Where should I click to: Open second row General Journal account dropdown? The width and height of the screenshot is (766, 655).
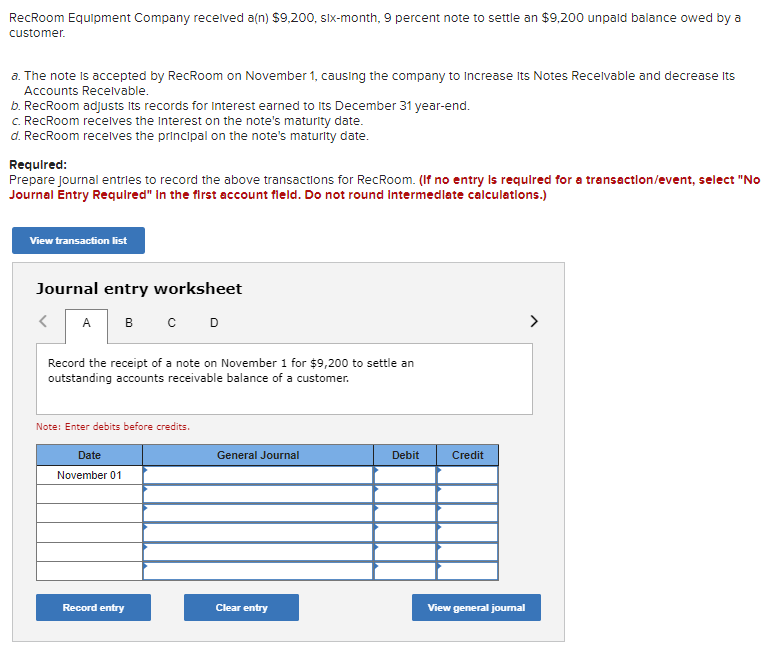[258, 494]
